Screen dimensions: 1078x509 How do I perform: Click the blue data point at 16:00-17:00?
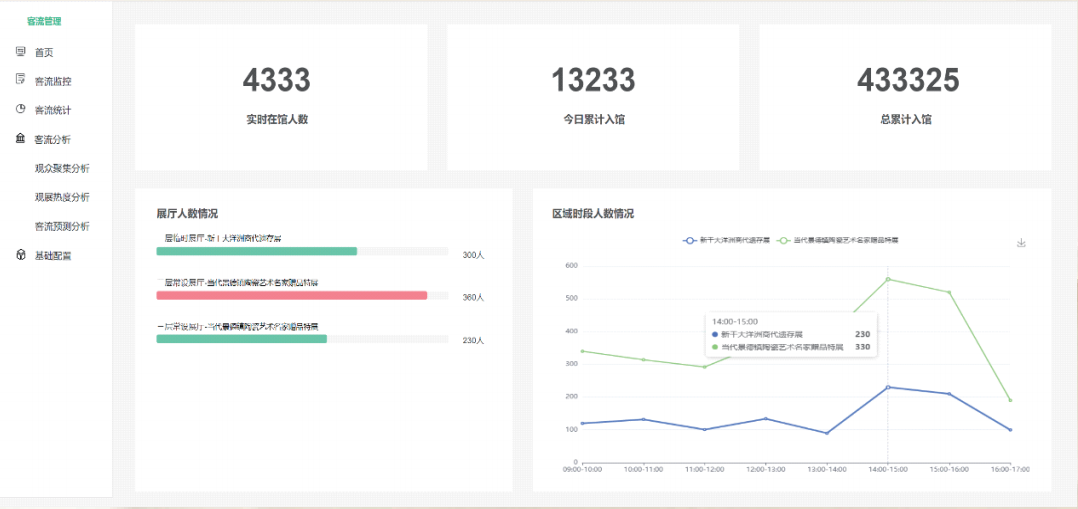click(x=1010, y=430)
